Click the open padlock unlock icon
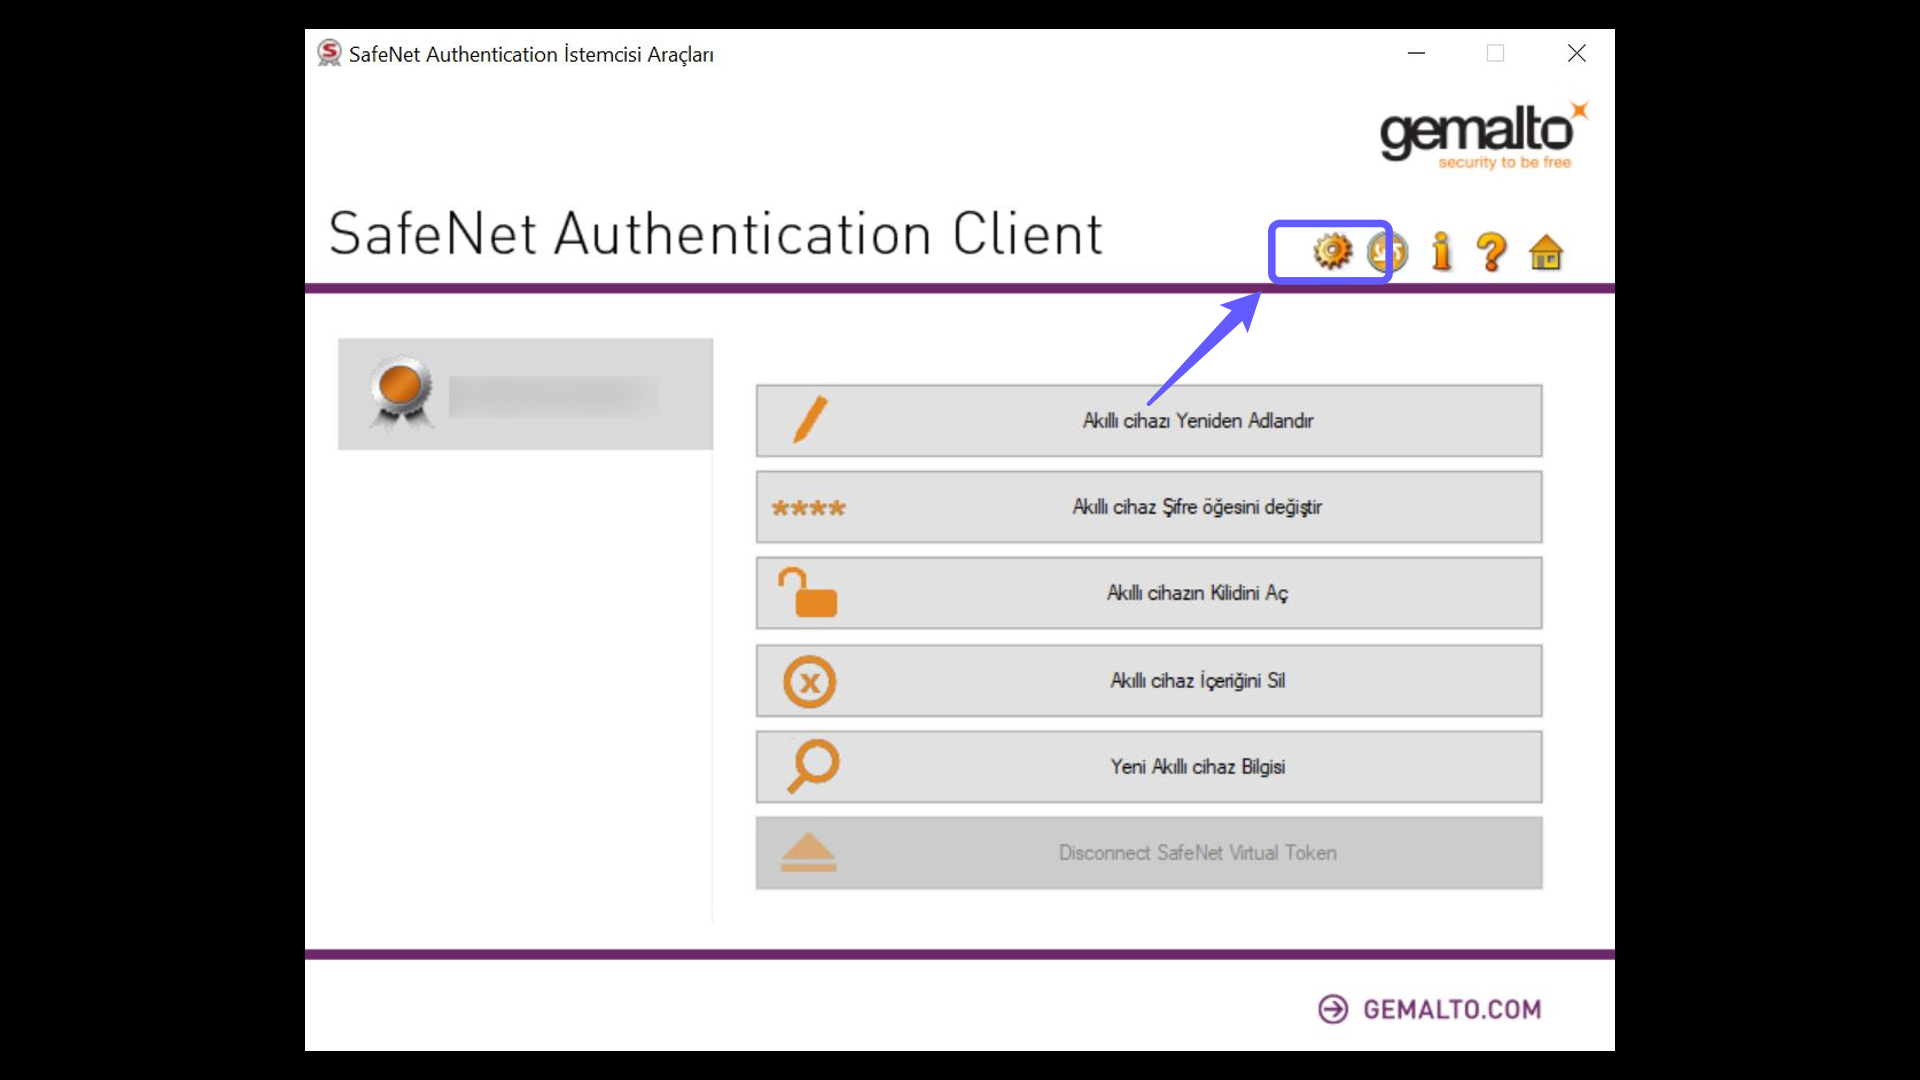Viewport: 1920px width, 1080px height. click(x=808, y=592)
